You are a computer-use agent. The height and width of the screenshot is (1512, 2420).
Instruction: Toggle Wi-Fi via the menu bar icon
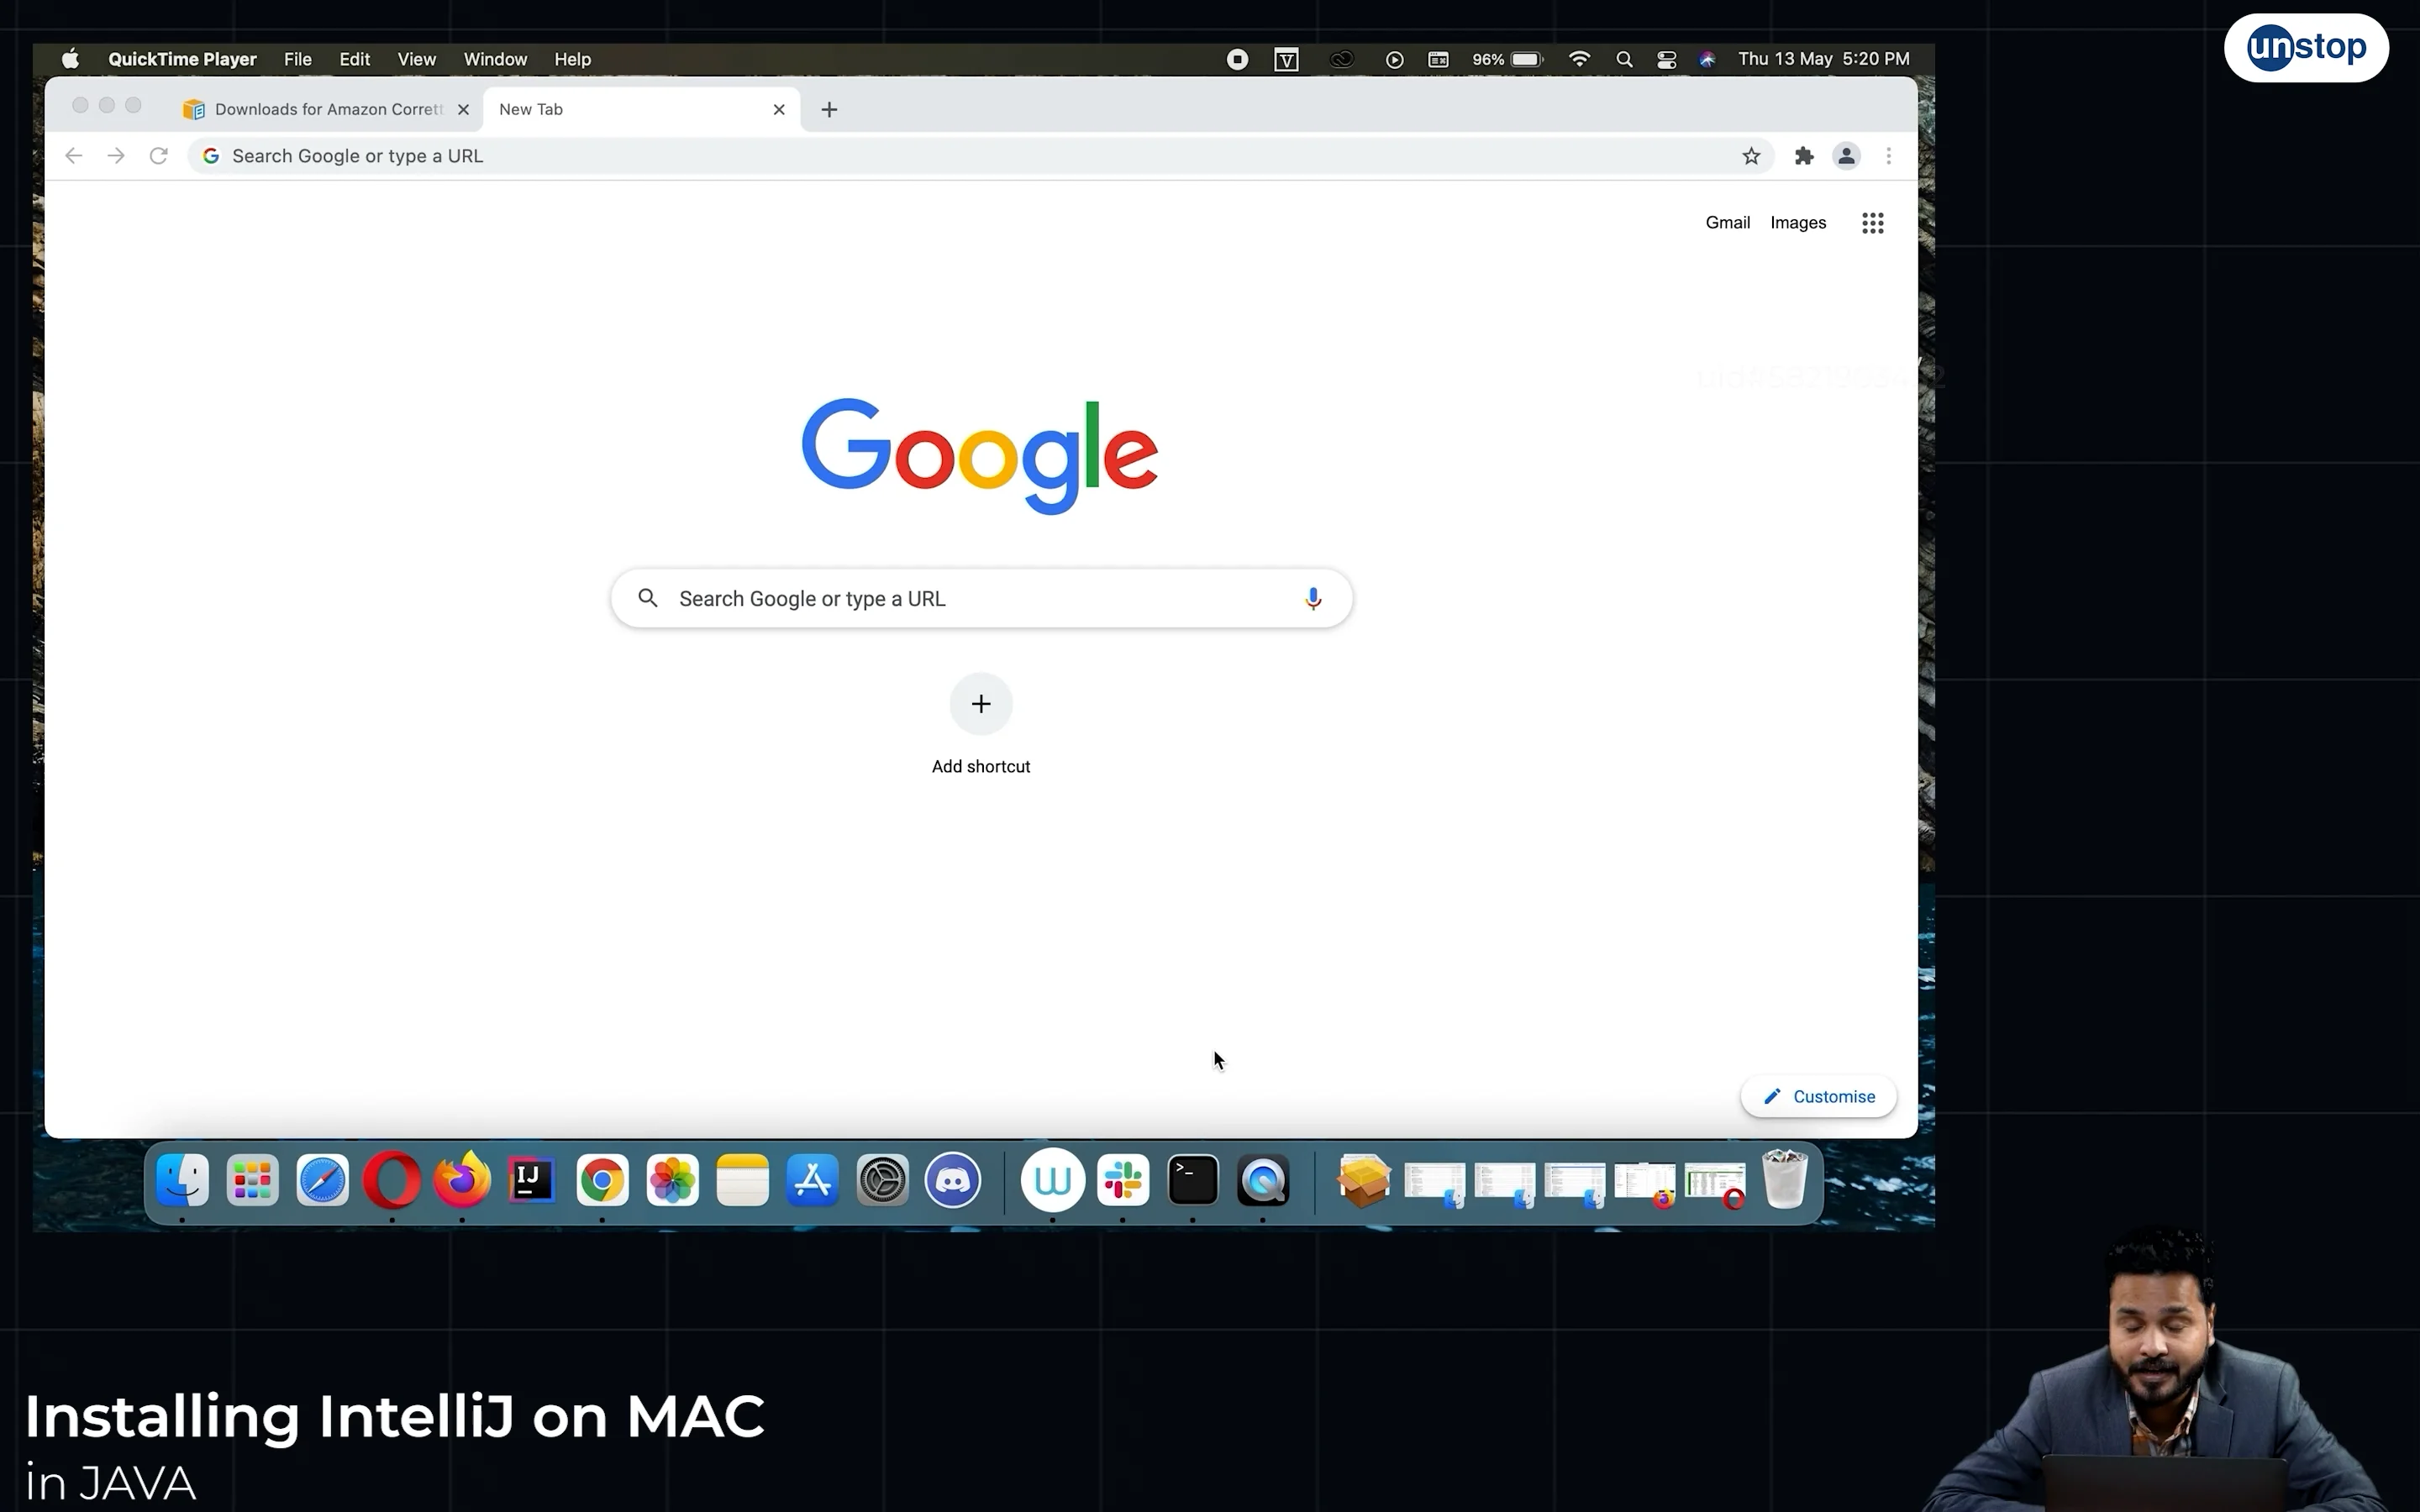click(1578, 59)
